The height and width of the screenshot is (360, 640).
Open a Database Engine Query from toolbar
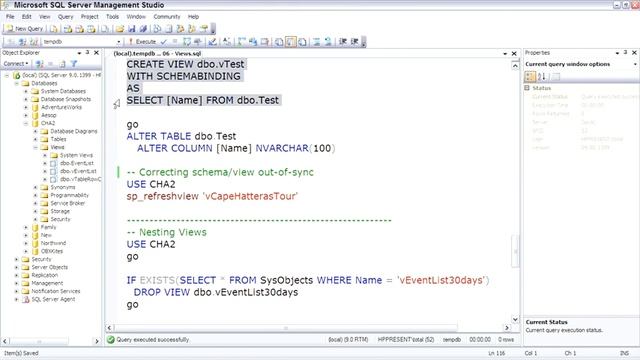point(54,29)
